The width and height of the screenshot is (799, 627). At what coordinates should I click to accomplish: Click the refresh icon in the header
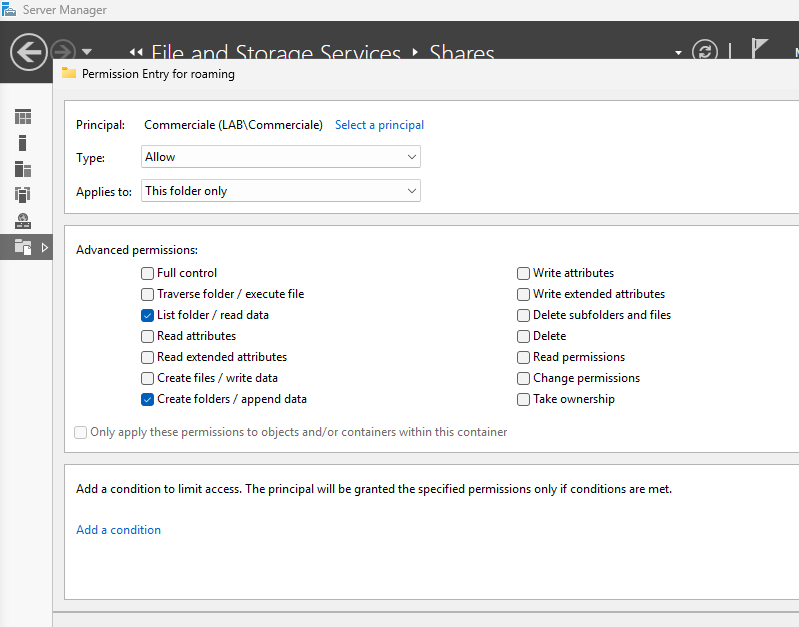[705, 52]
